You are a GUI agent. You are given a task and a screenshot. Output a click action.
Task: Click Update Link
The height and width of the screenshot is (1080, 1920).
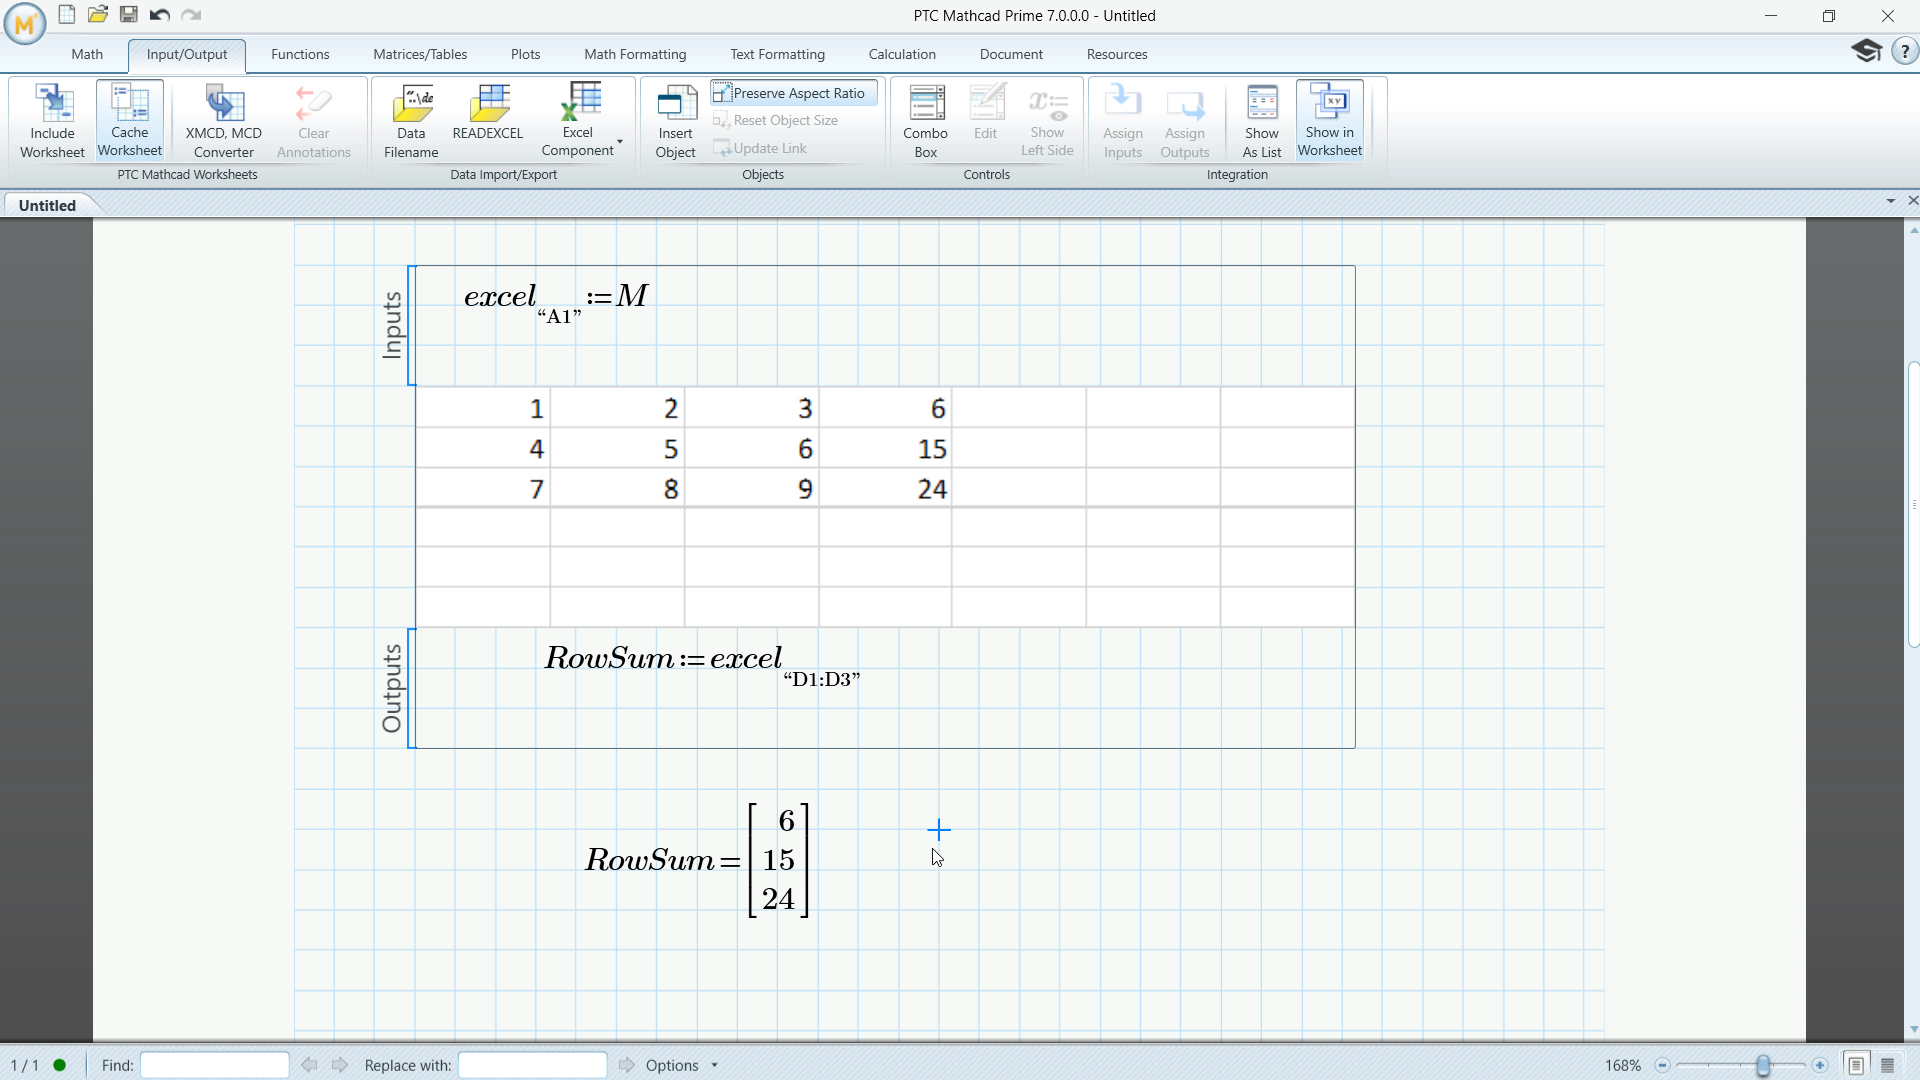[760, 148]
